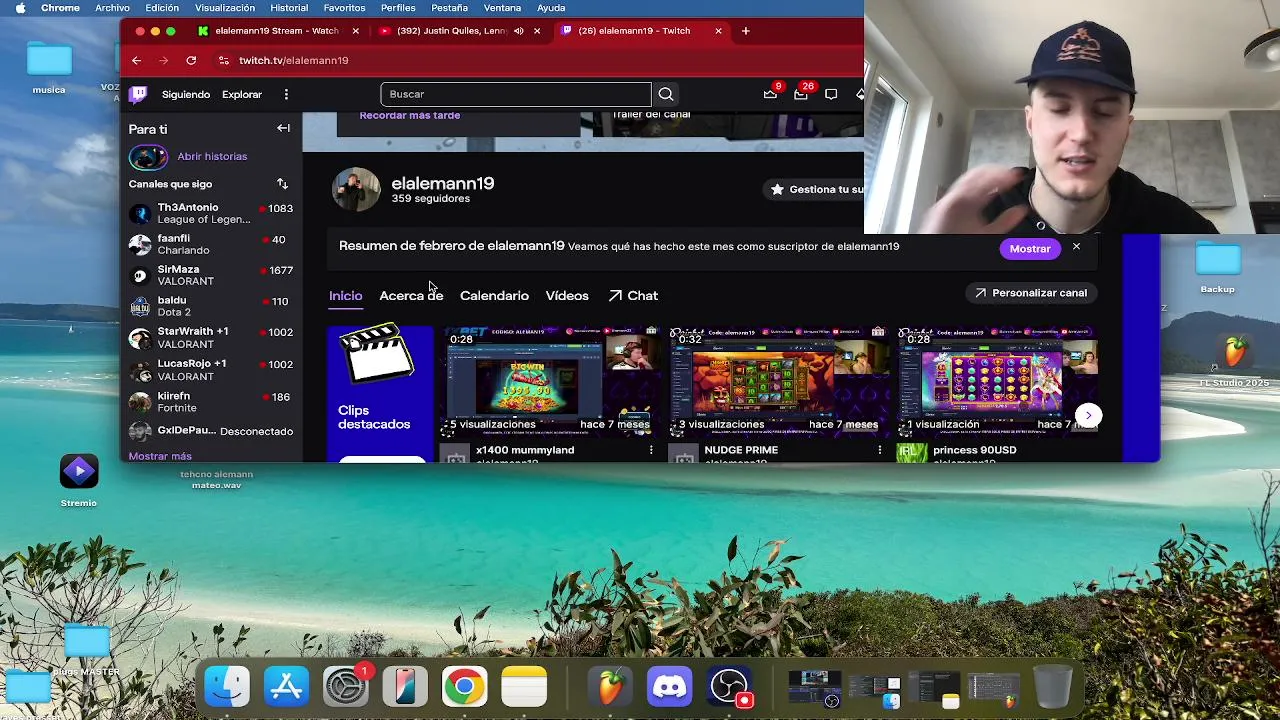
Task: Open a new Chrome tab
Action: [745, 31]
